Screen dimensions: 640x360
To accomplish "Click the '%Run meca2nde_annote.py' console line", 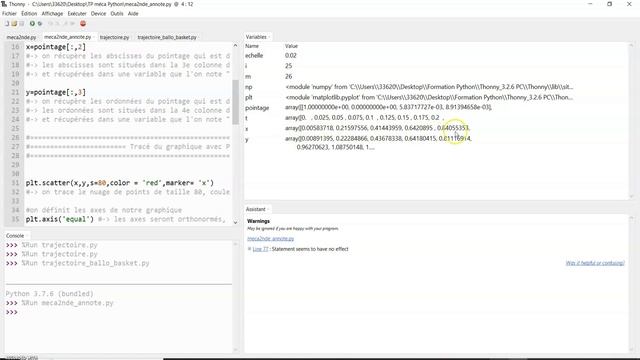I will point(67,303).
